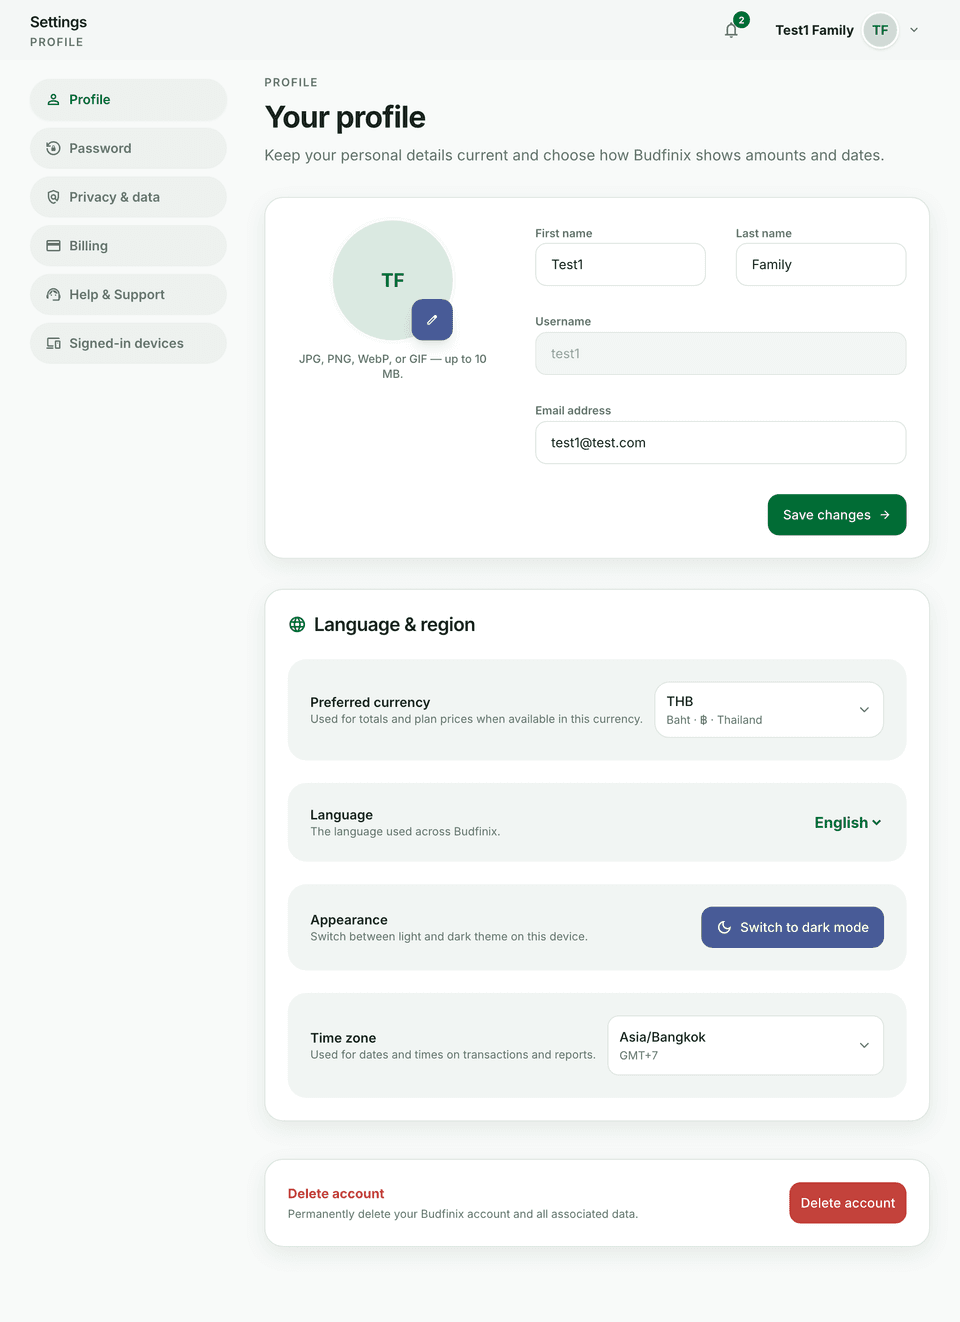The height and width of the screenshot is (1322, 960).
Task: Click the 'Preferred currency' label
Action: (x=370, y=702)
